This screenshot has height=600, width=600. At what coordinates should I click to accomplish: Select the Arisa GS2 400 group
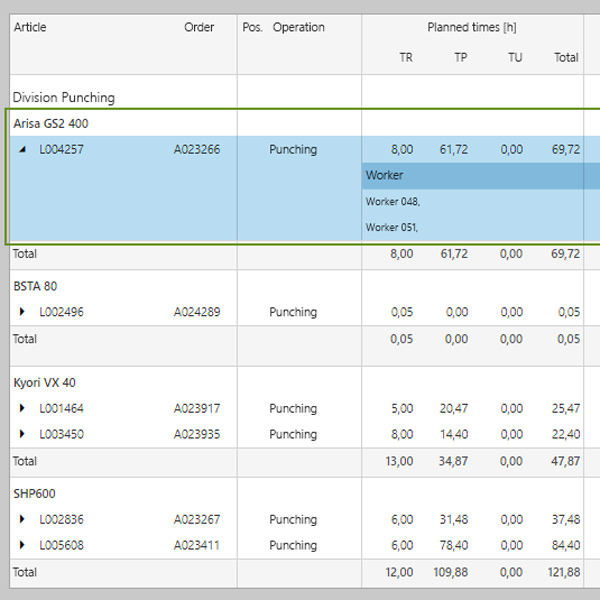pos(51,123)
